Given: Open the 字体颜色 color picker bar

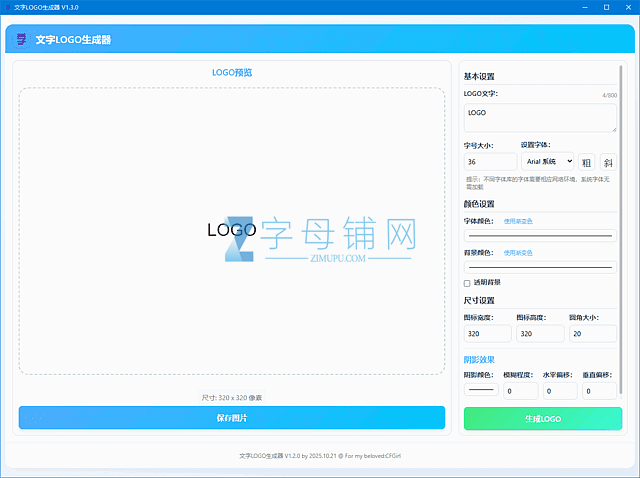Looking at the screenshot, I should point(540,236).
